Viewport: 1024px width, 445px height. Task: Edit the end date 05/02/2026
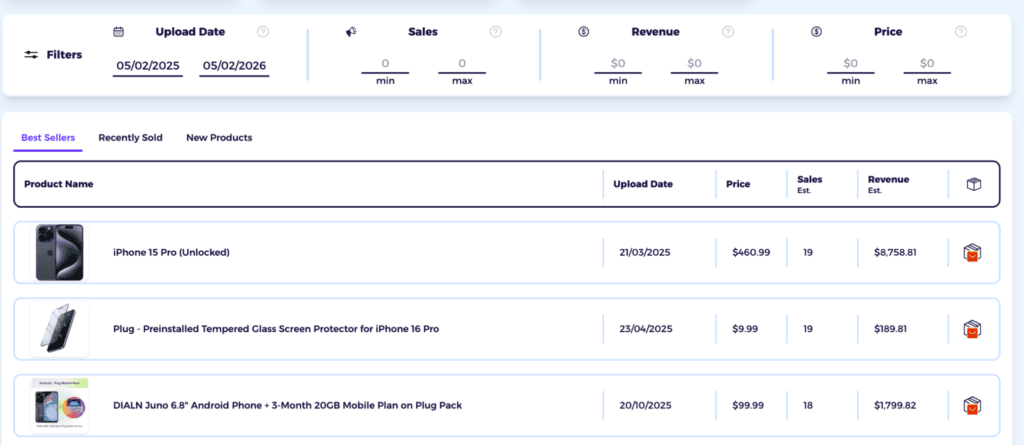coord(234,65)
